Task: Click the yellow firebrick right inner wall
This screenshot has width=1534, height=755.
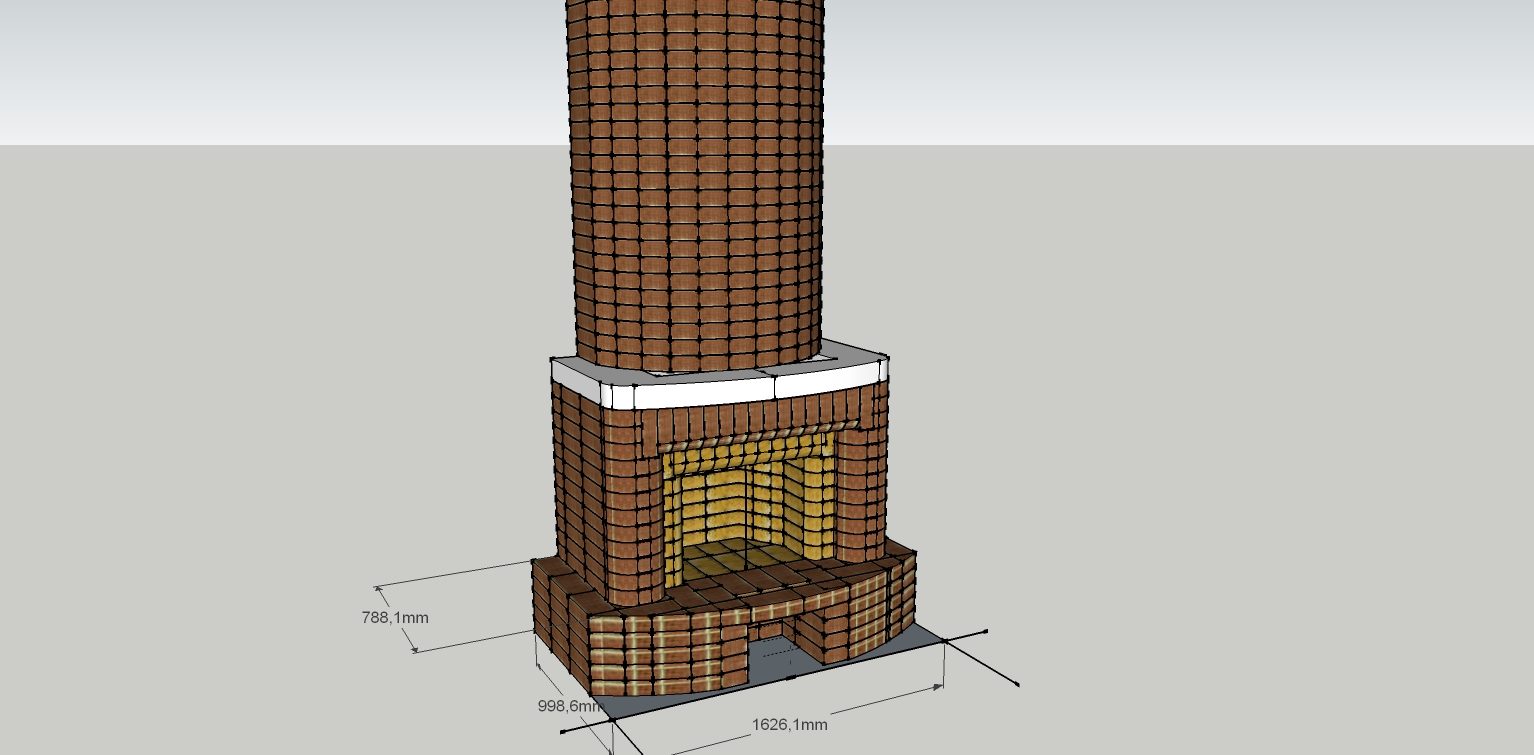Action: pyautogui.click(x=810, y=500)
